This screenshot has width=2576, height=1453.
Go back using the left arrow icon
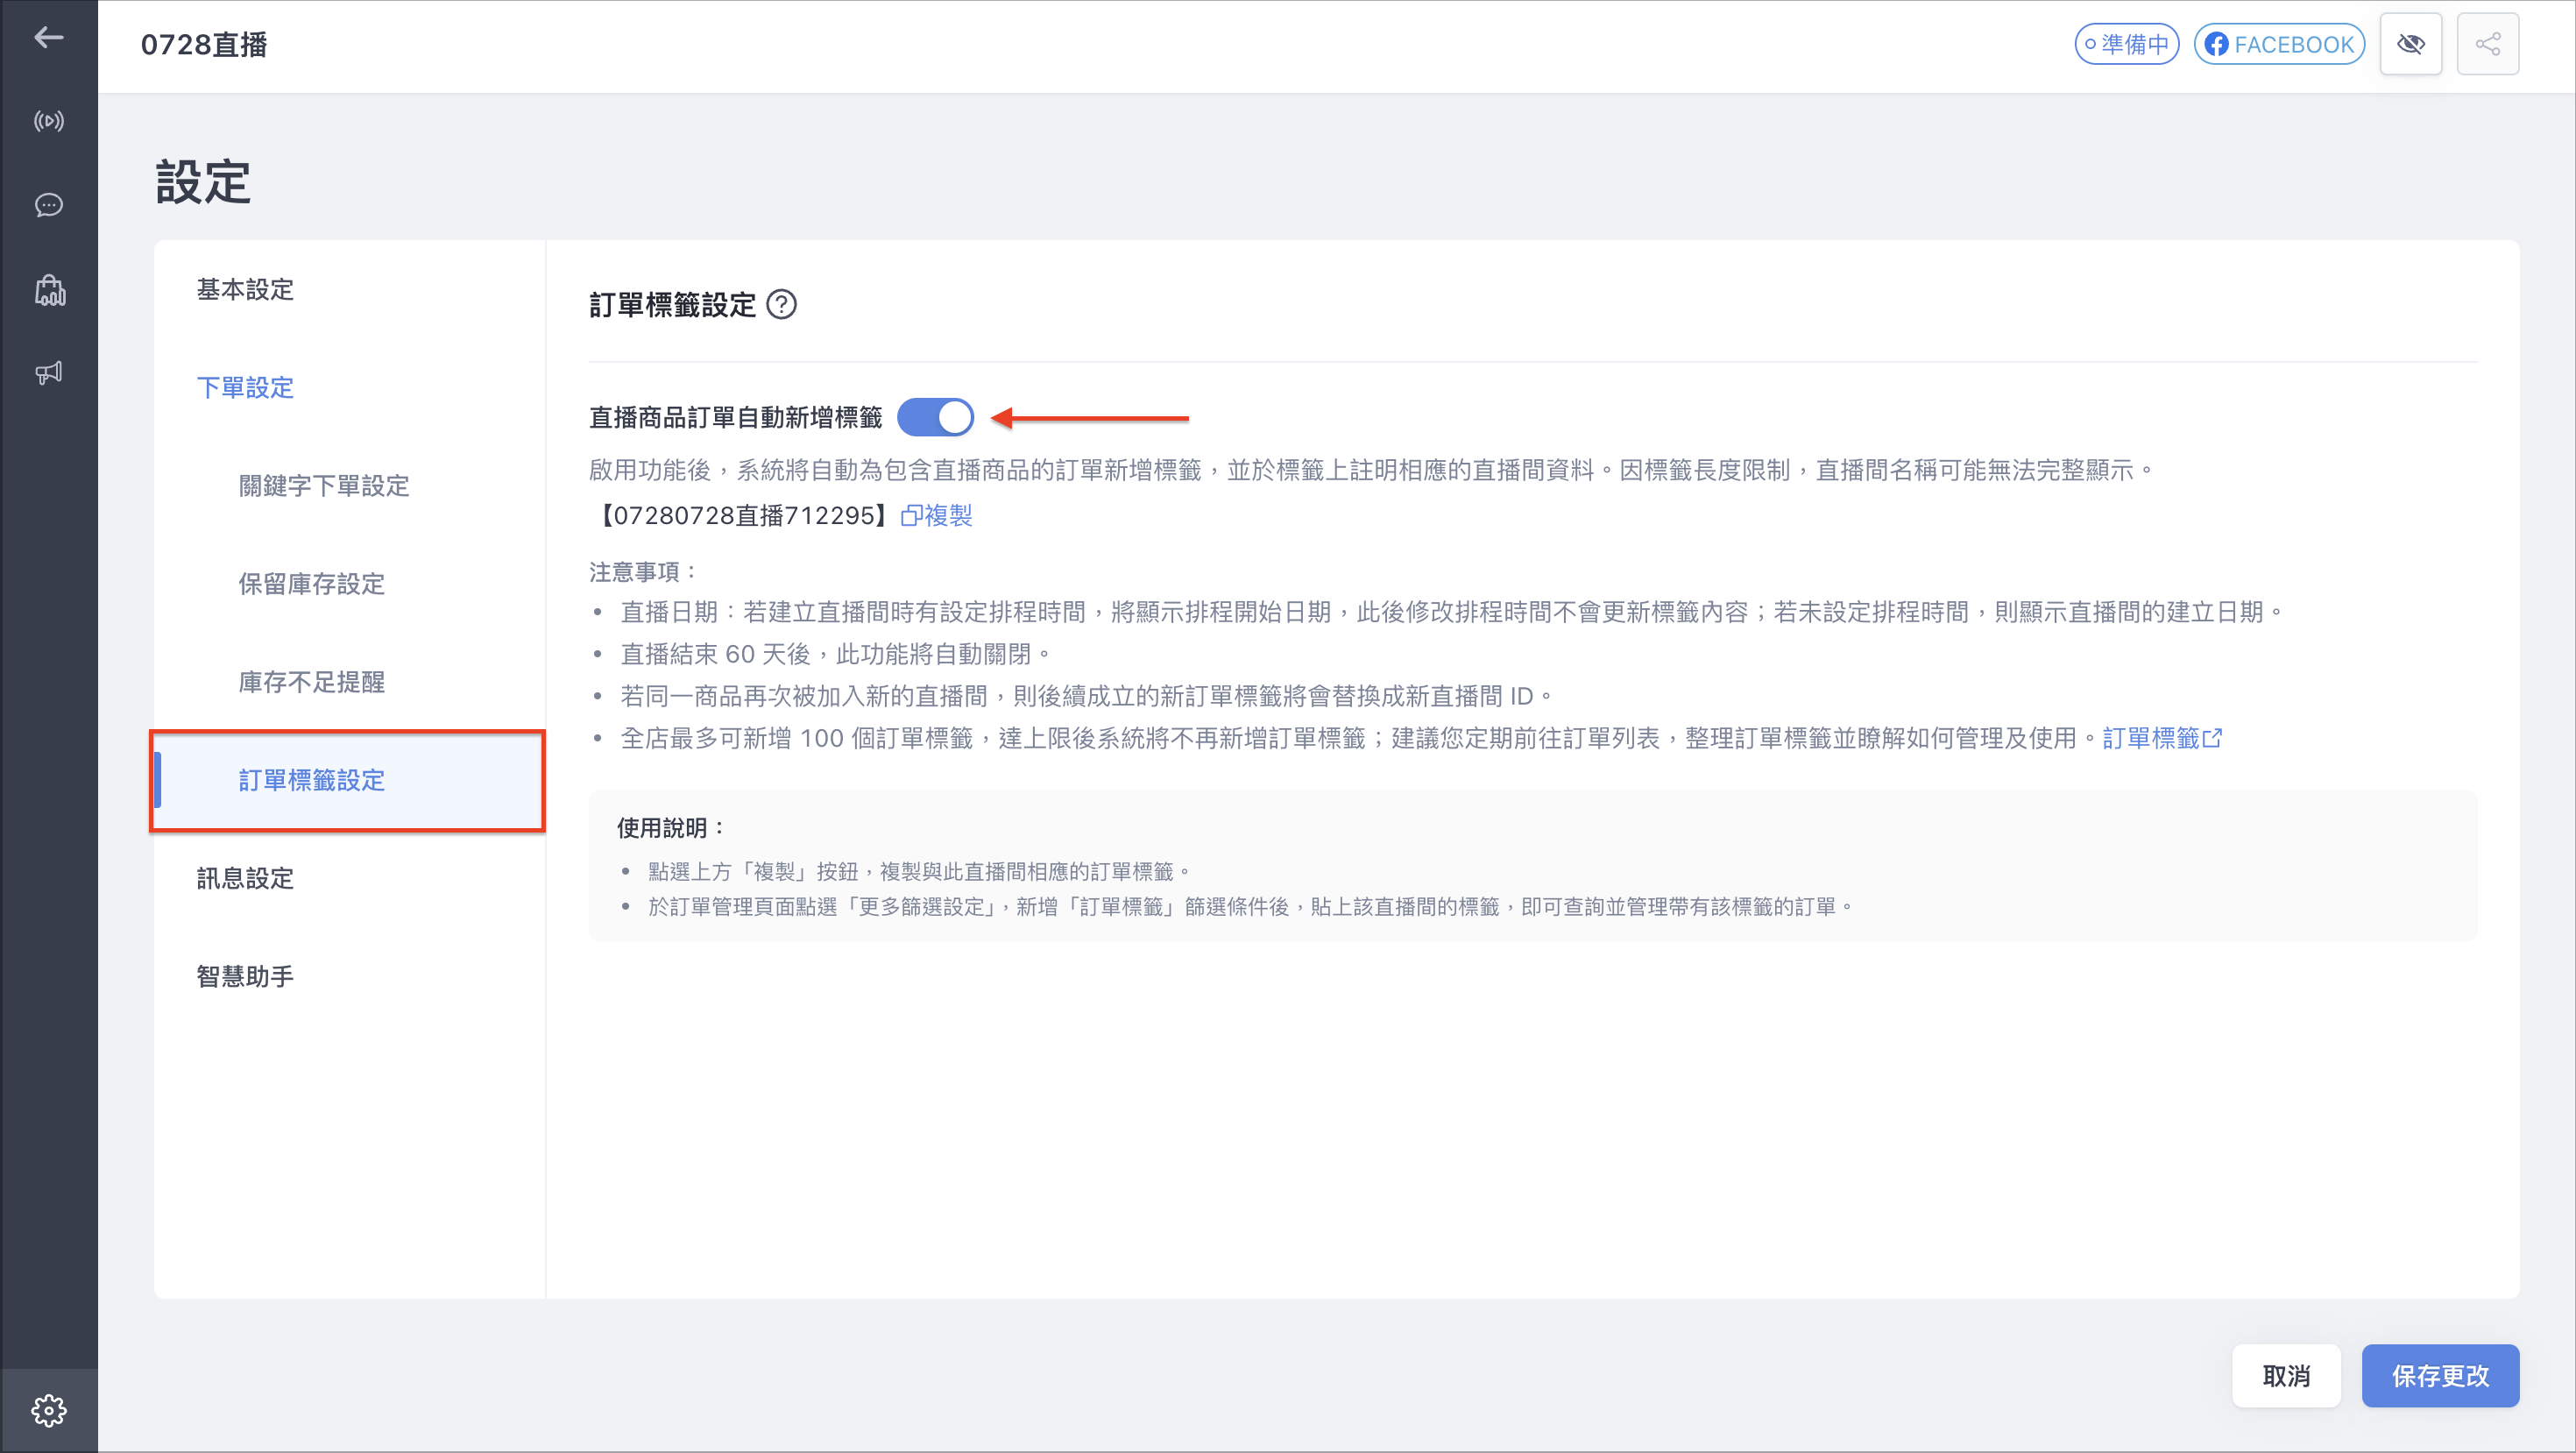click(x=48, y=38)
